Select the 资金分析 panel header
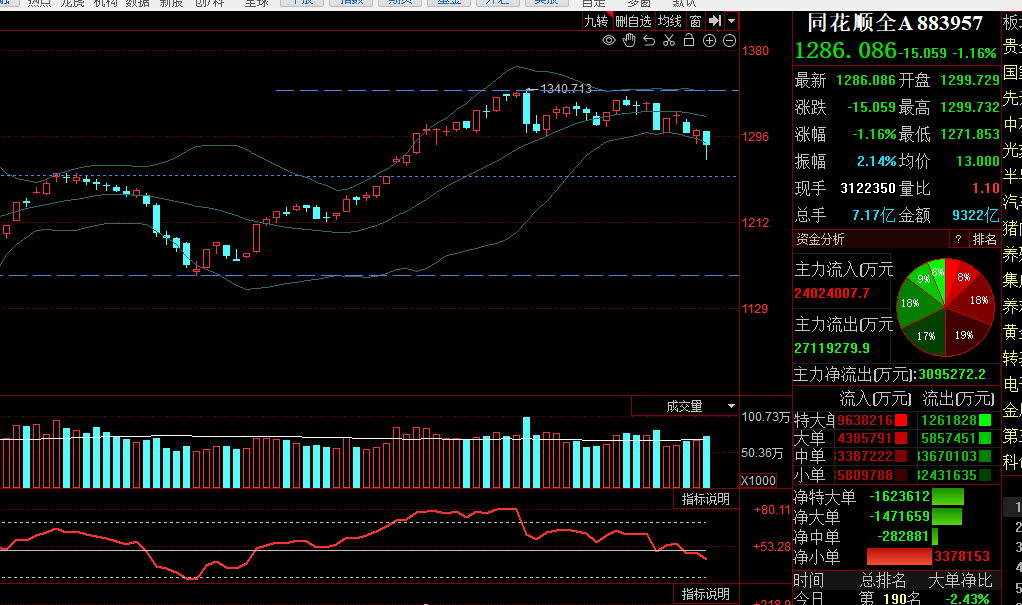The height and width of the screenshot is (605, 1022). [820, 239]
